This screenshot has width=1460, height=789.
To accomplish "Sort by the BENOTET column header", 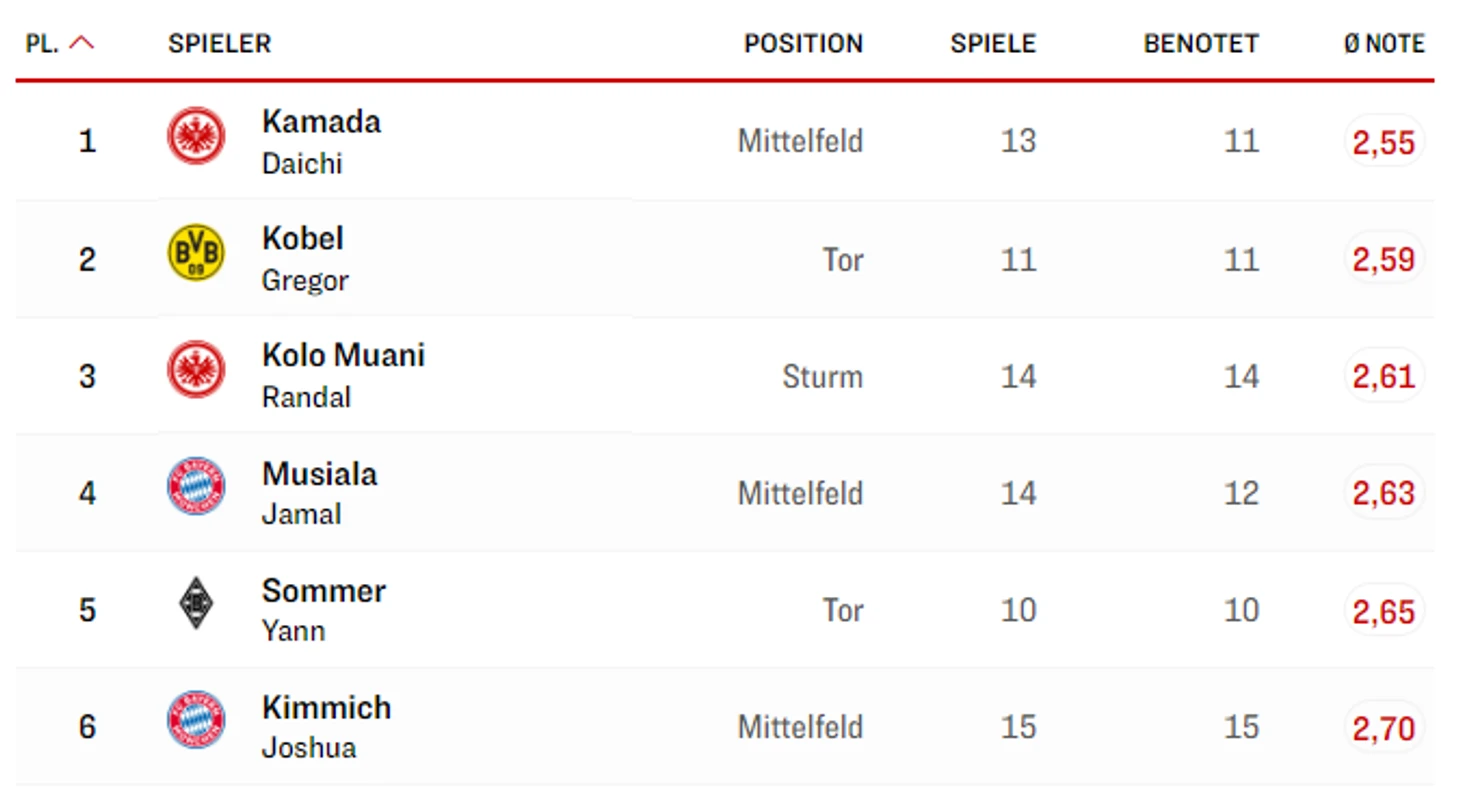I will (x=1201, y=44).
